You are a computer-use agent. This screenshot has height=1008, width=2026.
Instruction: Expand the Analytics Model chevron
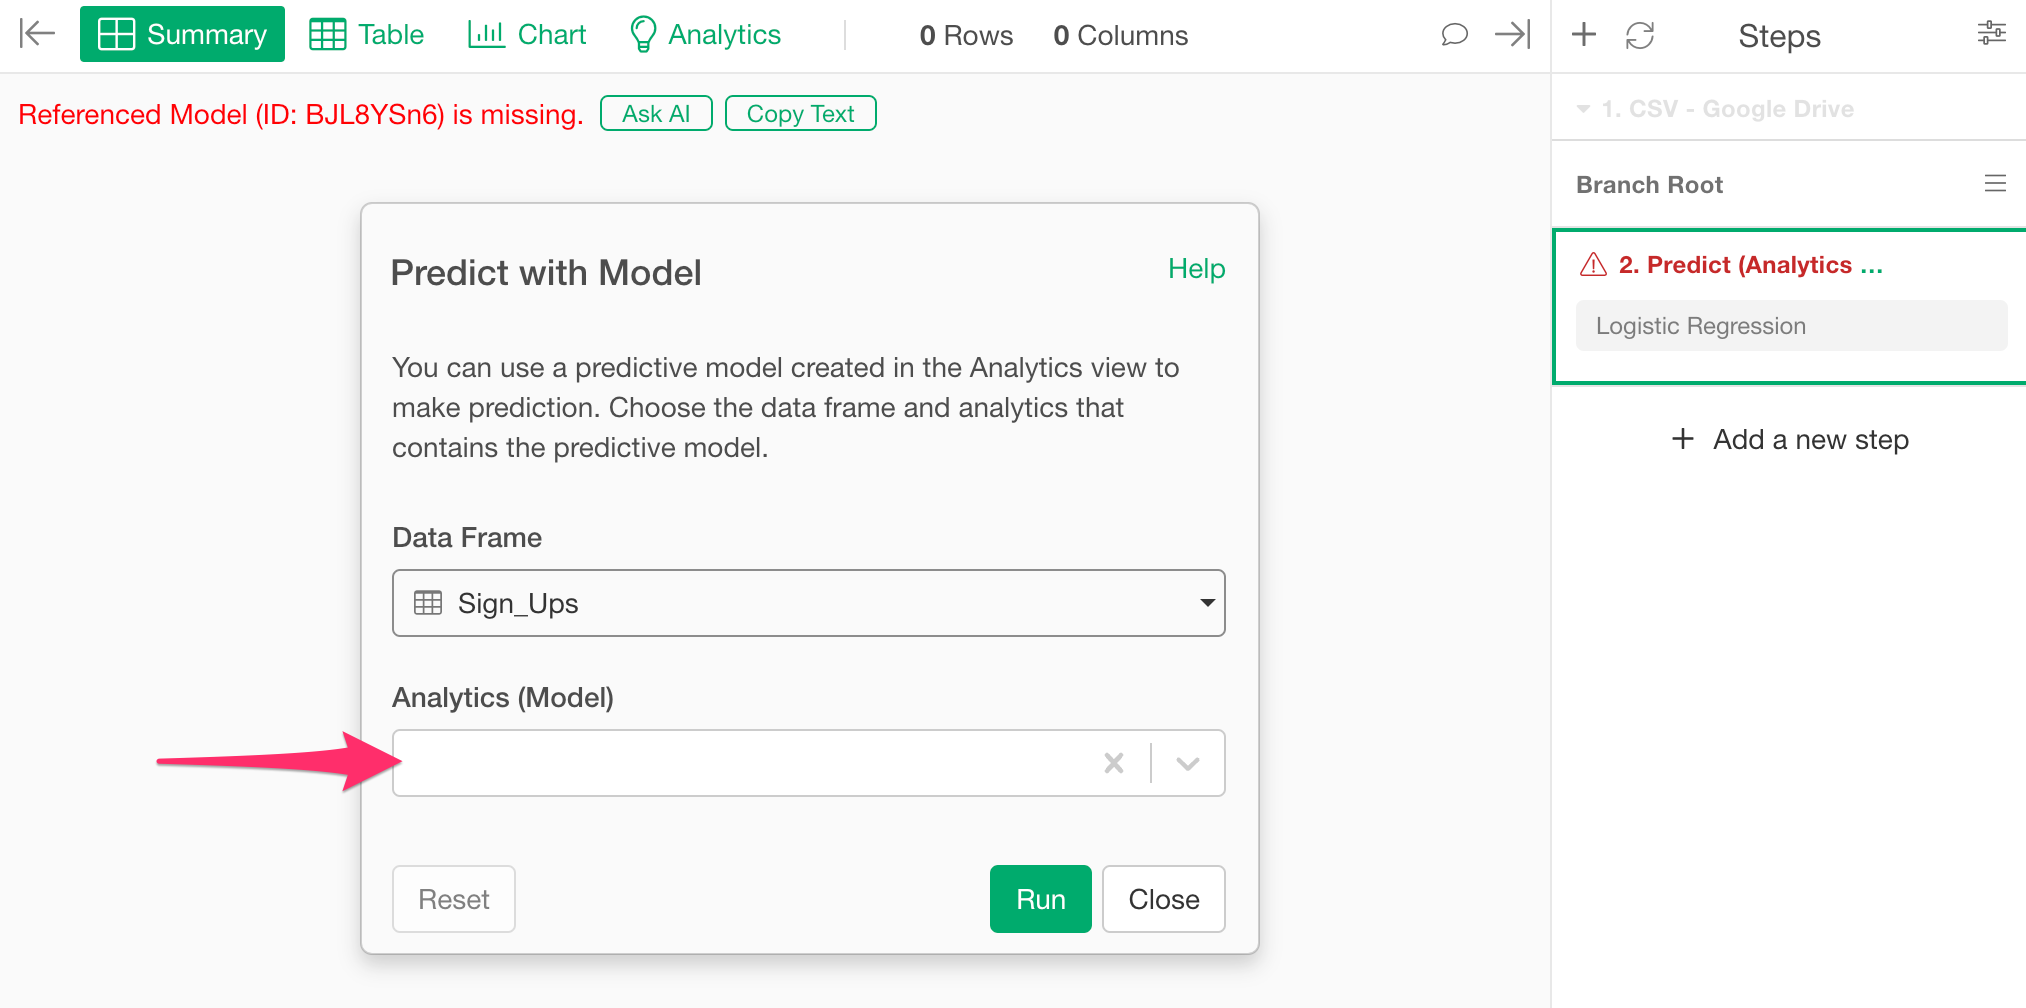pyautogui.click(x=1188, y=764)
